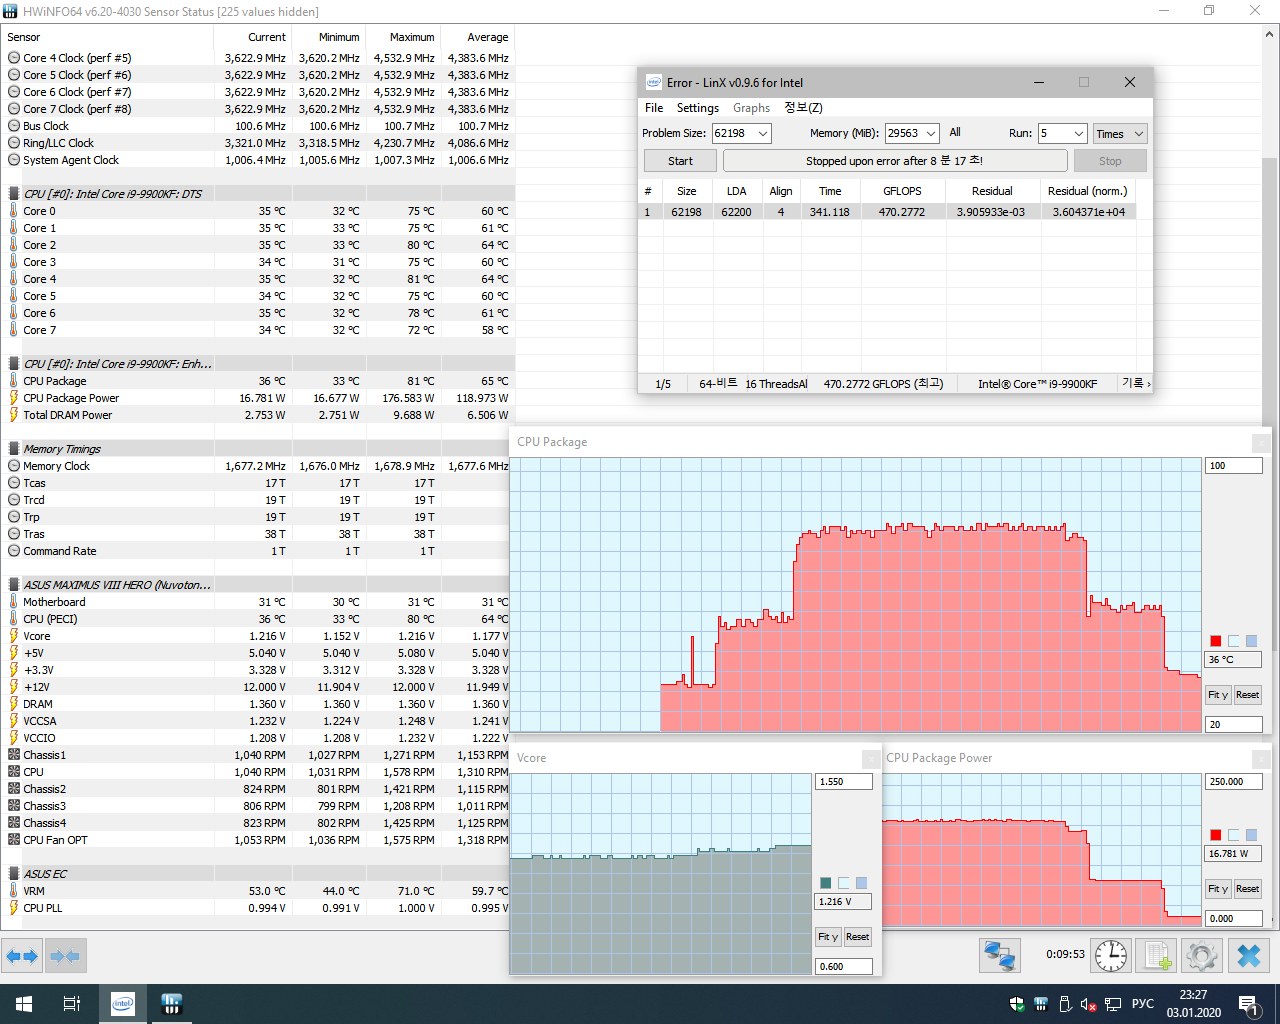The height and width of the screenshot is (1024, 1280).
Task: Select the Ring/LLC Clock sensor row
Action: tap(258, 143)
